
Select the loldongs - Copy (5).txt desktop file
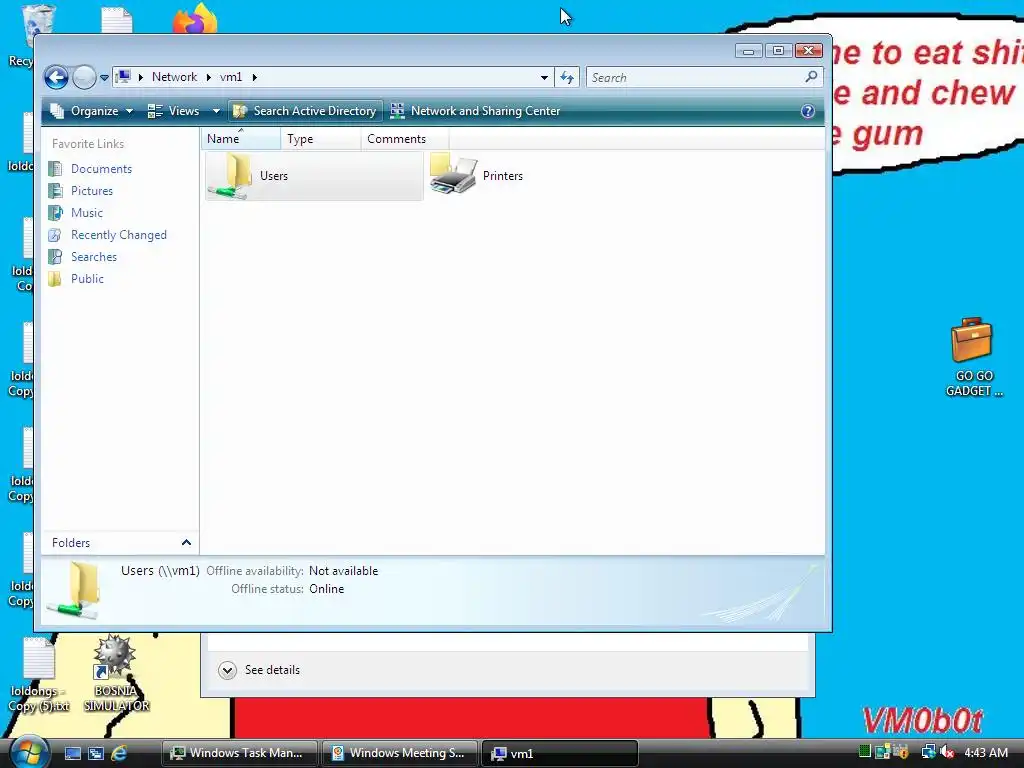pos(39,675)
